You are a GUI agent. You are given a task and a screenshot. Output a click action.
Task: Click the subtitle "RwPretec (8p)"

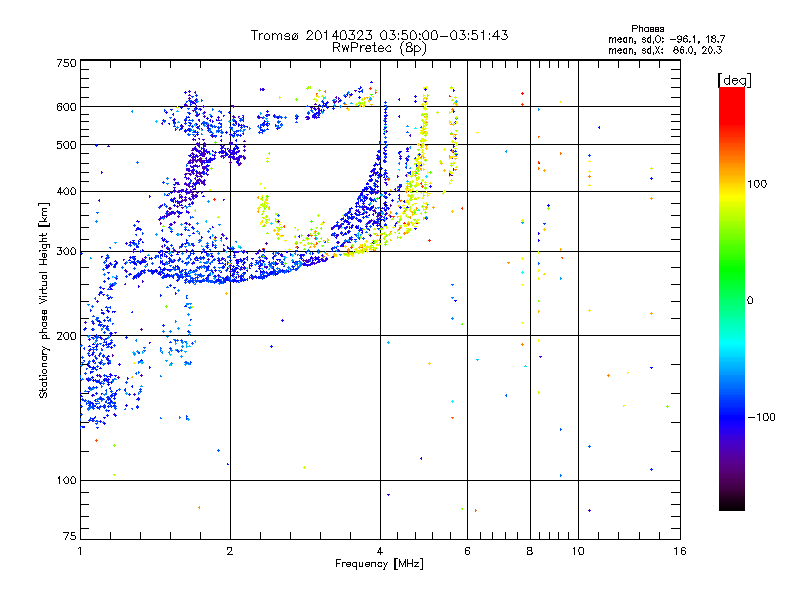click(x=379, y=48)
